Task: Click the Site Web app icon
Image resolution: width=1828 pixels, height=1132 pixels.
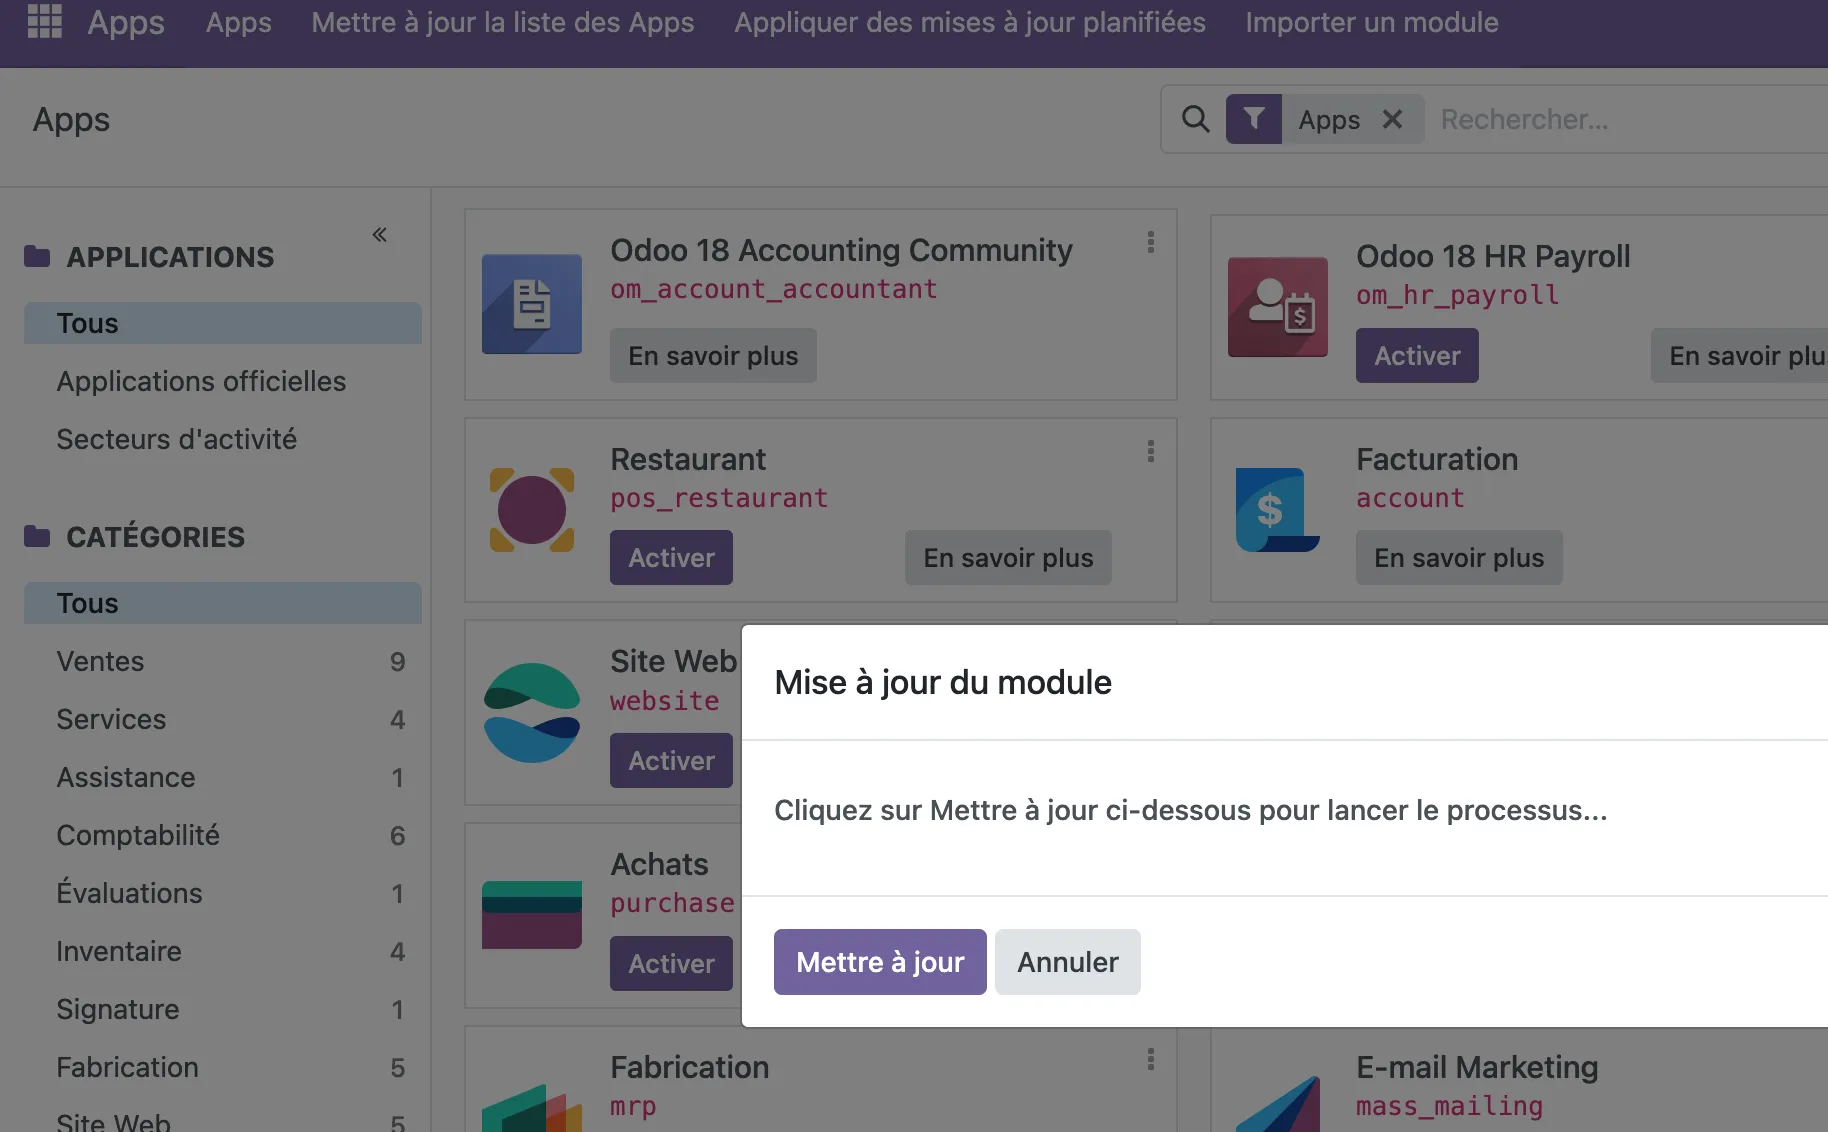Action: [532, 713]
